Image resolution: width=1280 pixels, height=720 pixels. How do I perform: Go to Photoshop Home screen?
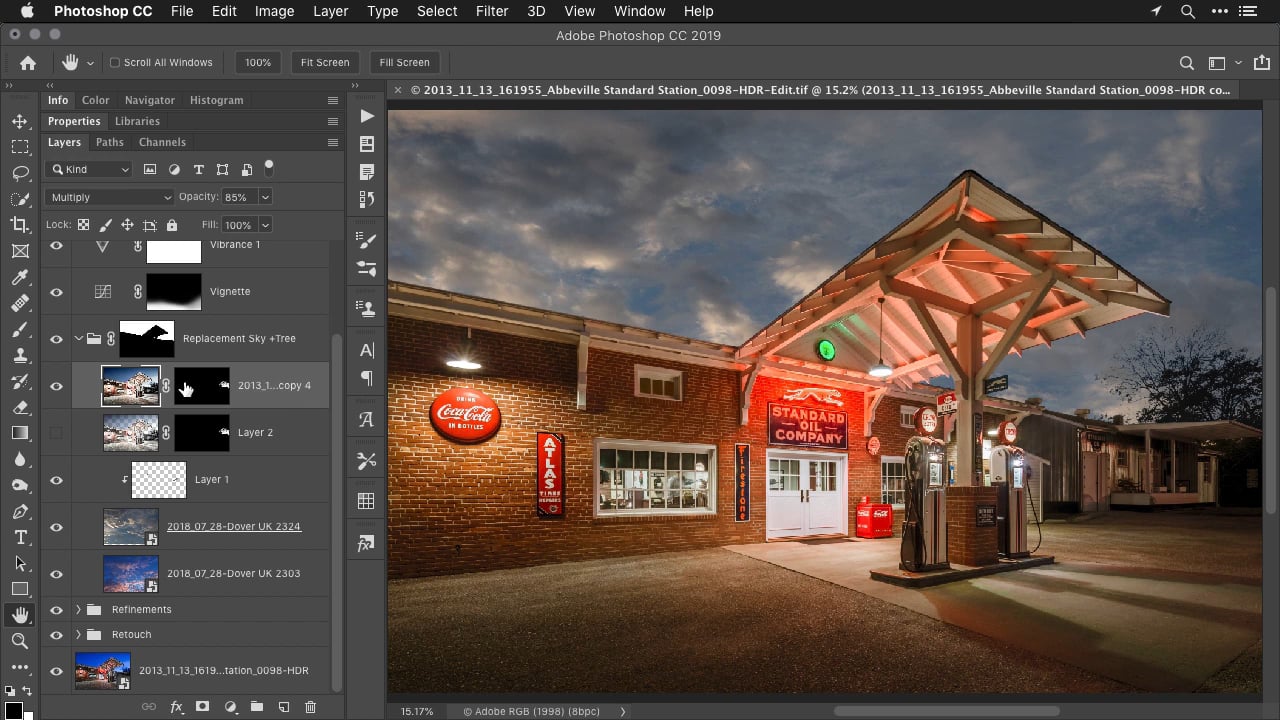tap(28, 62)
